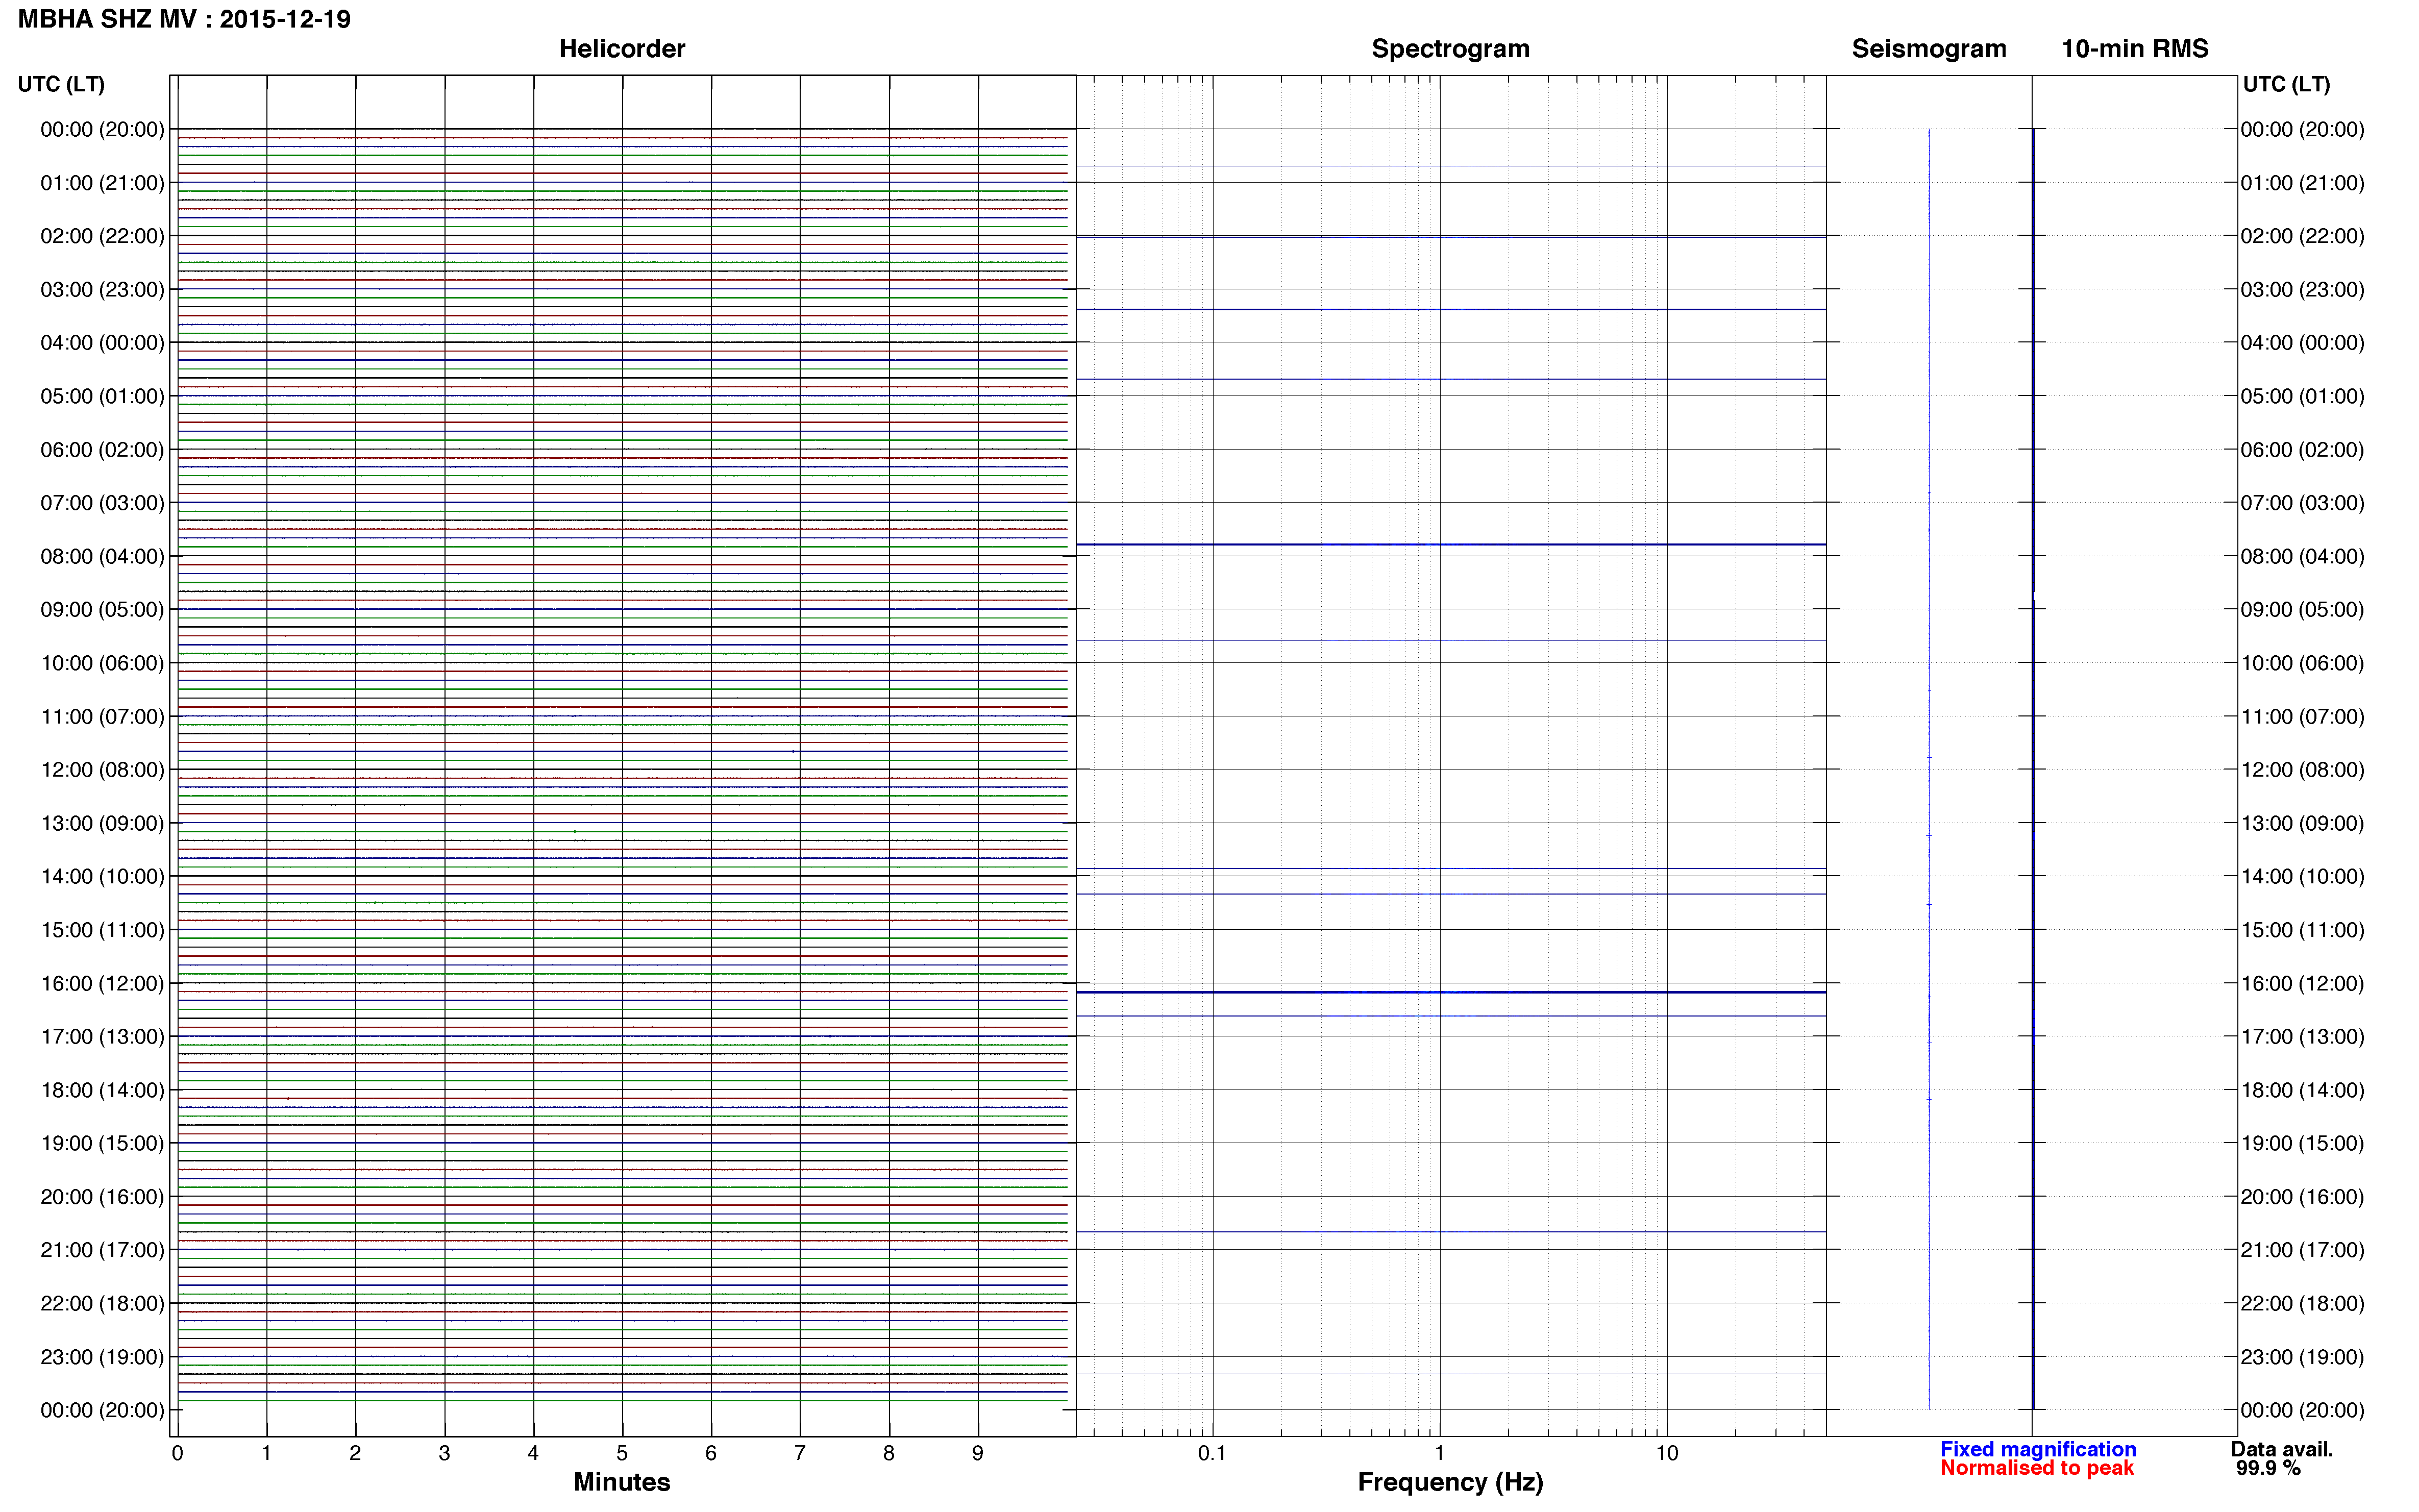Click the right-side 'UTC (LT)' axis label
Image resolution: width=2419 pixels, height=1512 pixels.
[2286, 84]
